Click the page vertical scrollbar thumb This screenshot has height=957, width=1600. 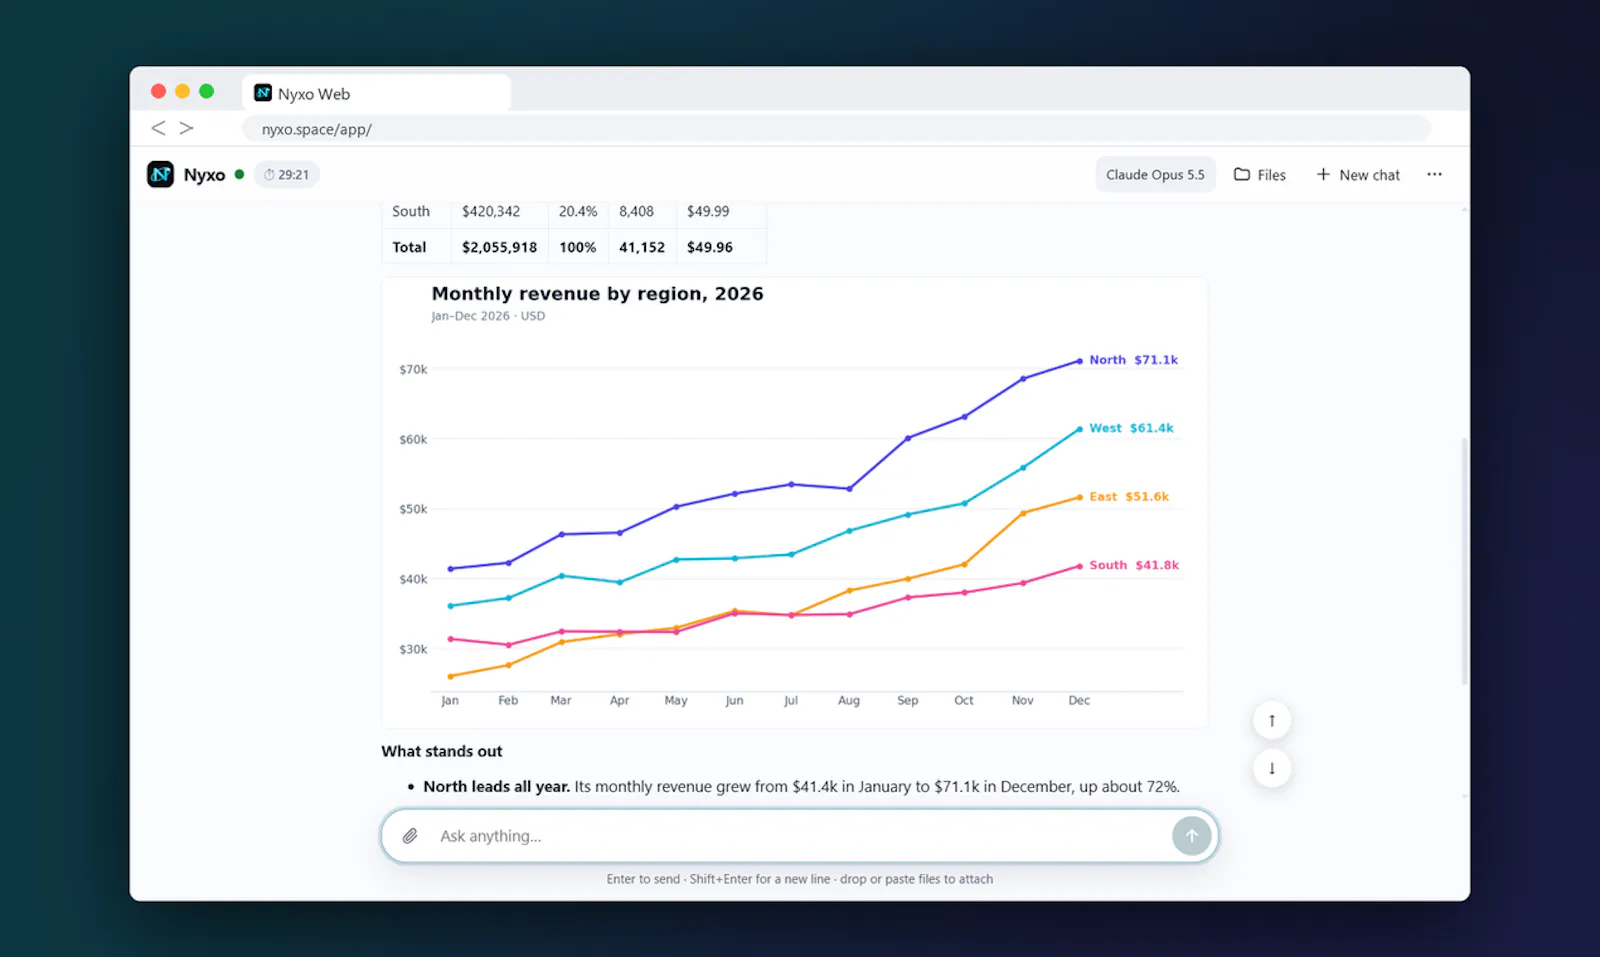click(x=1464, y=560)
